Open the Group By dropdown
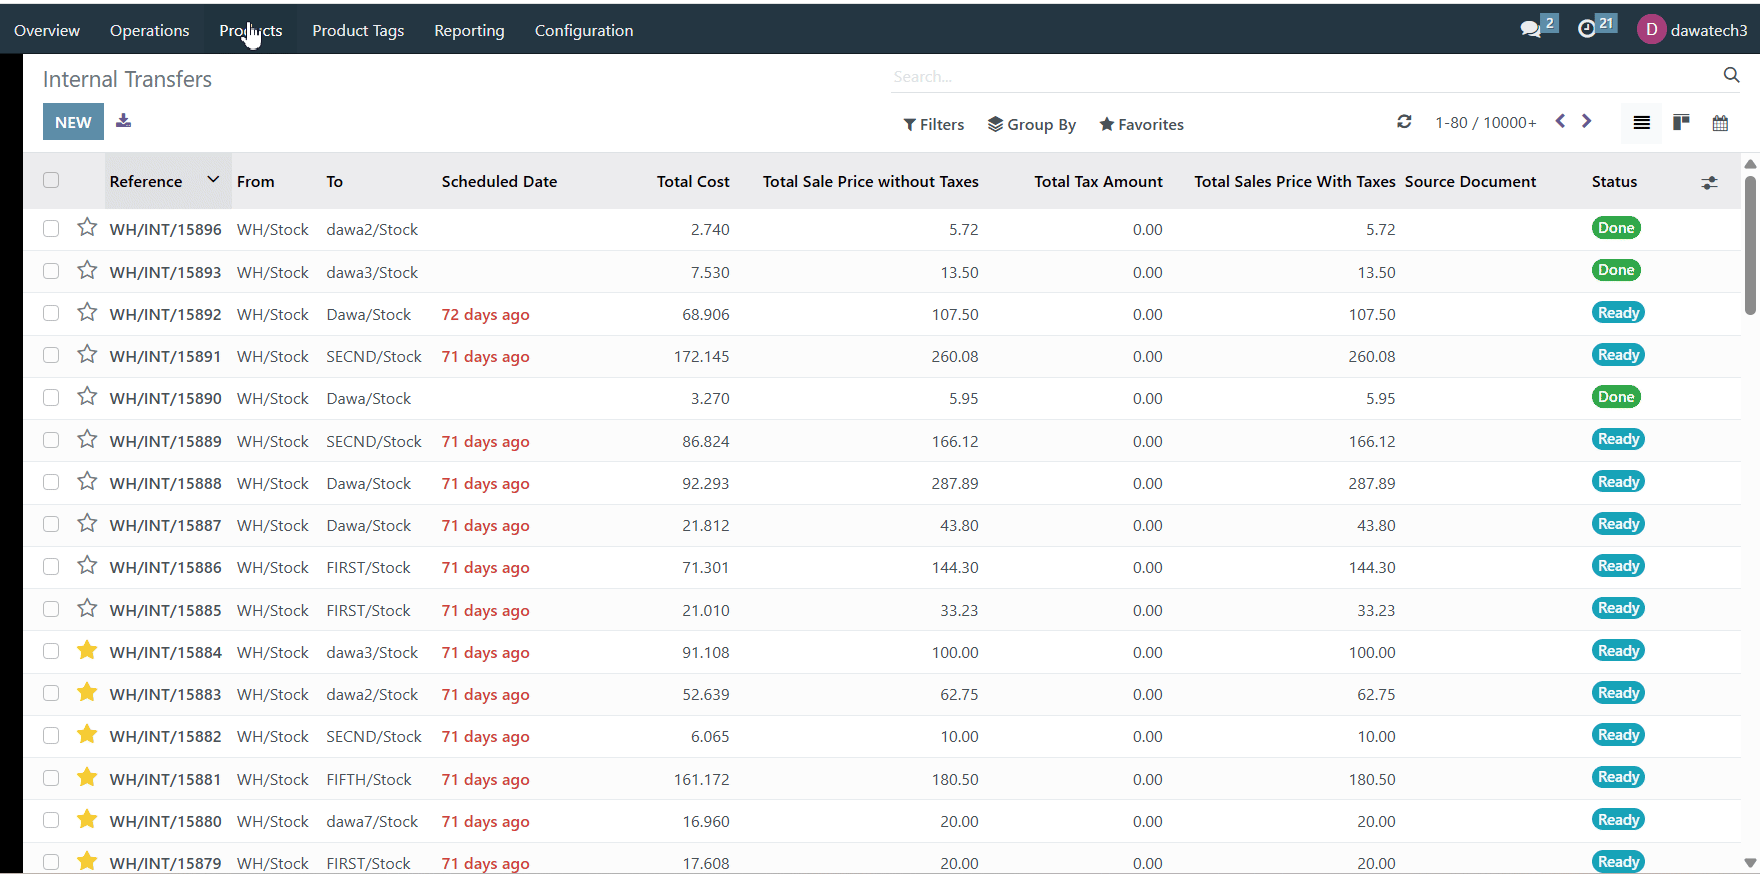The width and height of the screenshot is (1760, 874). [x=1031, y=124]
